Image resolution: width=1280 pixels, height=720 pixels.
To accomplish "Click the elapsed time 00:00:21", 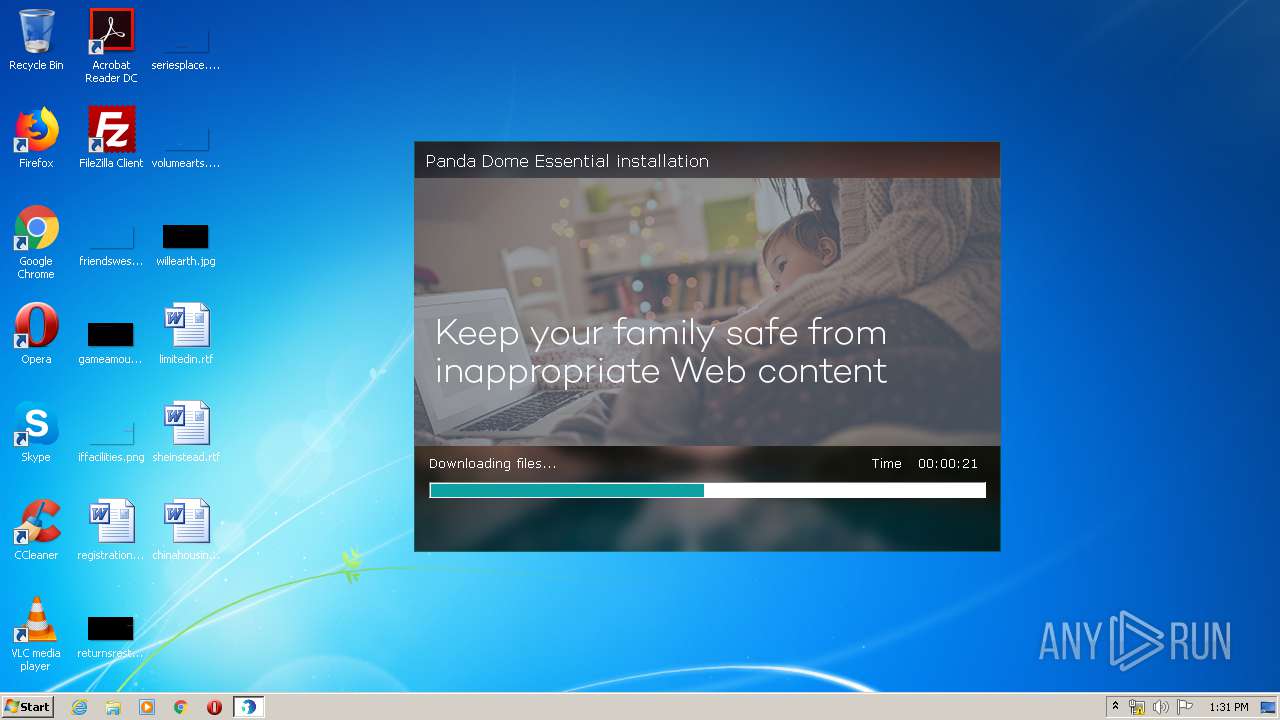I will pyautogui.click(x=948, y=464).
